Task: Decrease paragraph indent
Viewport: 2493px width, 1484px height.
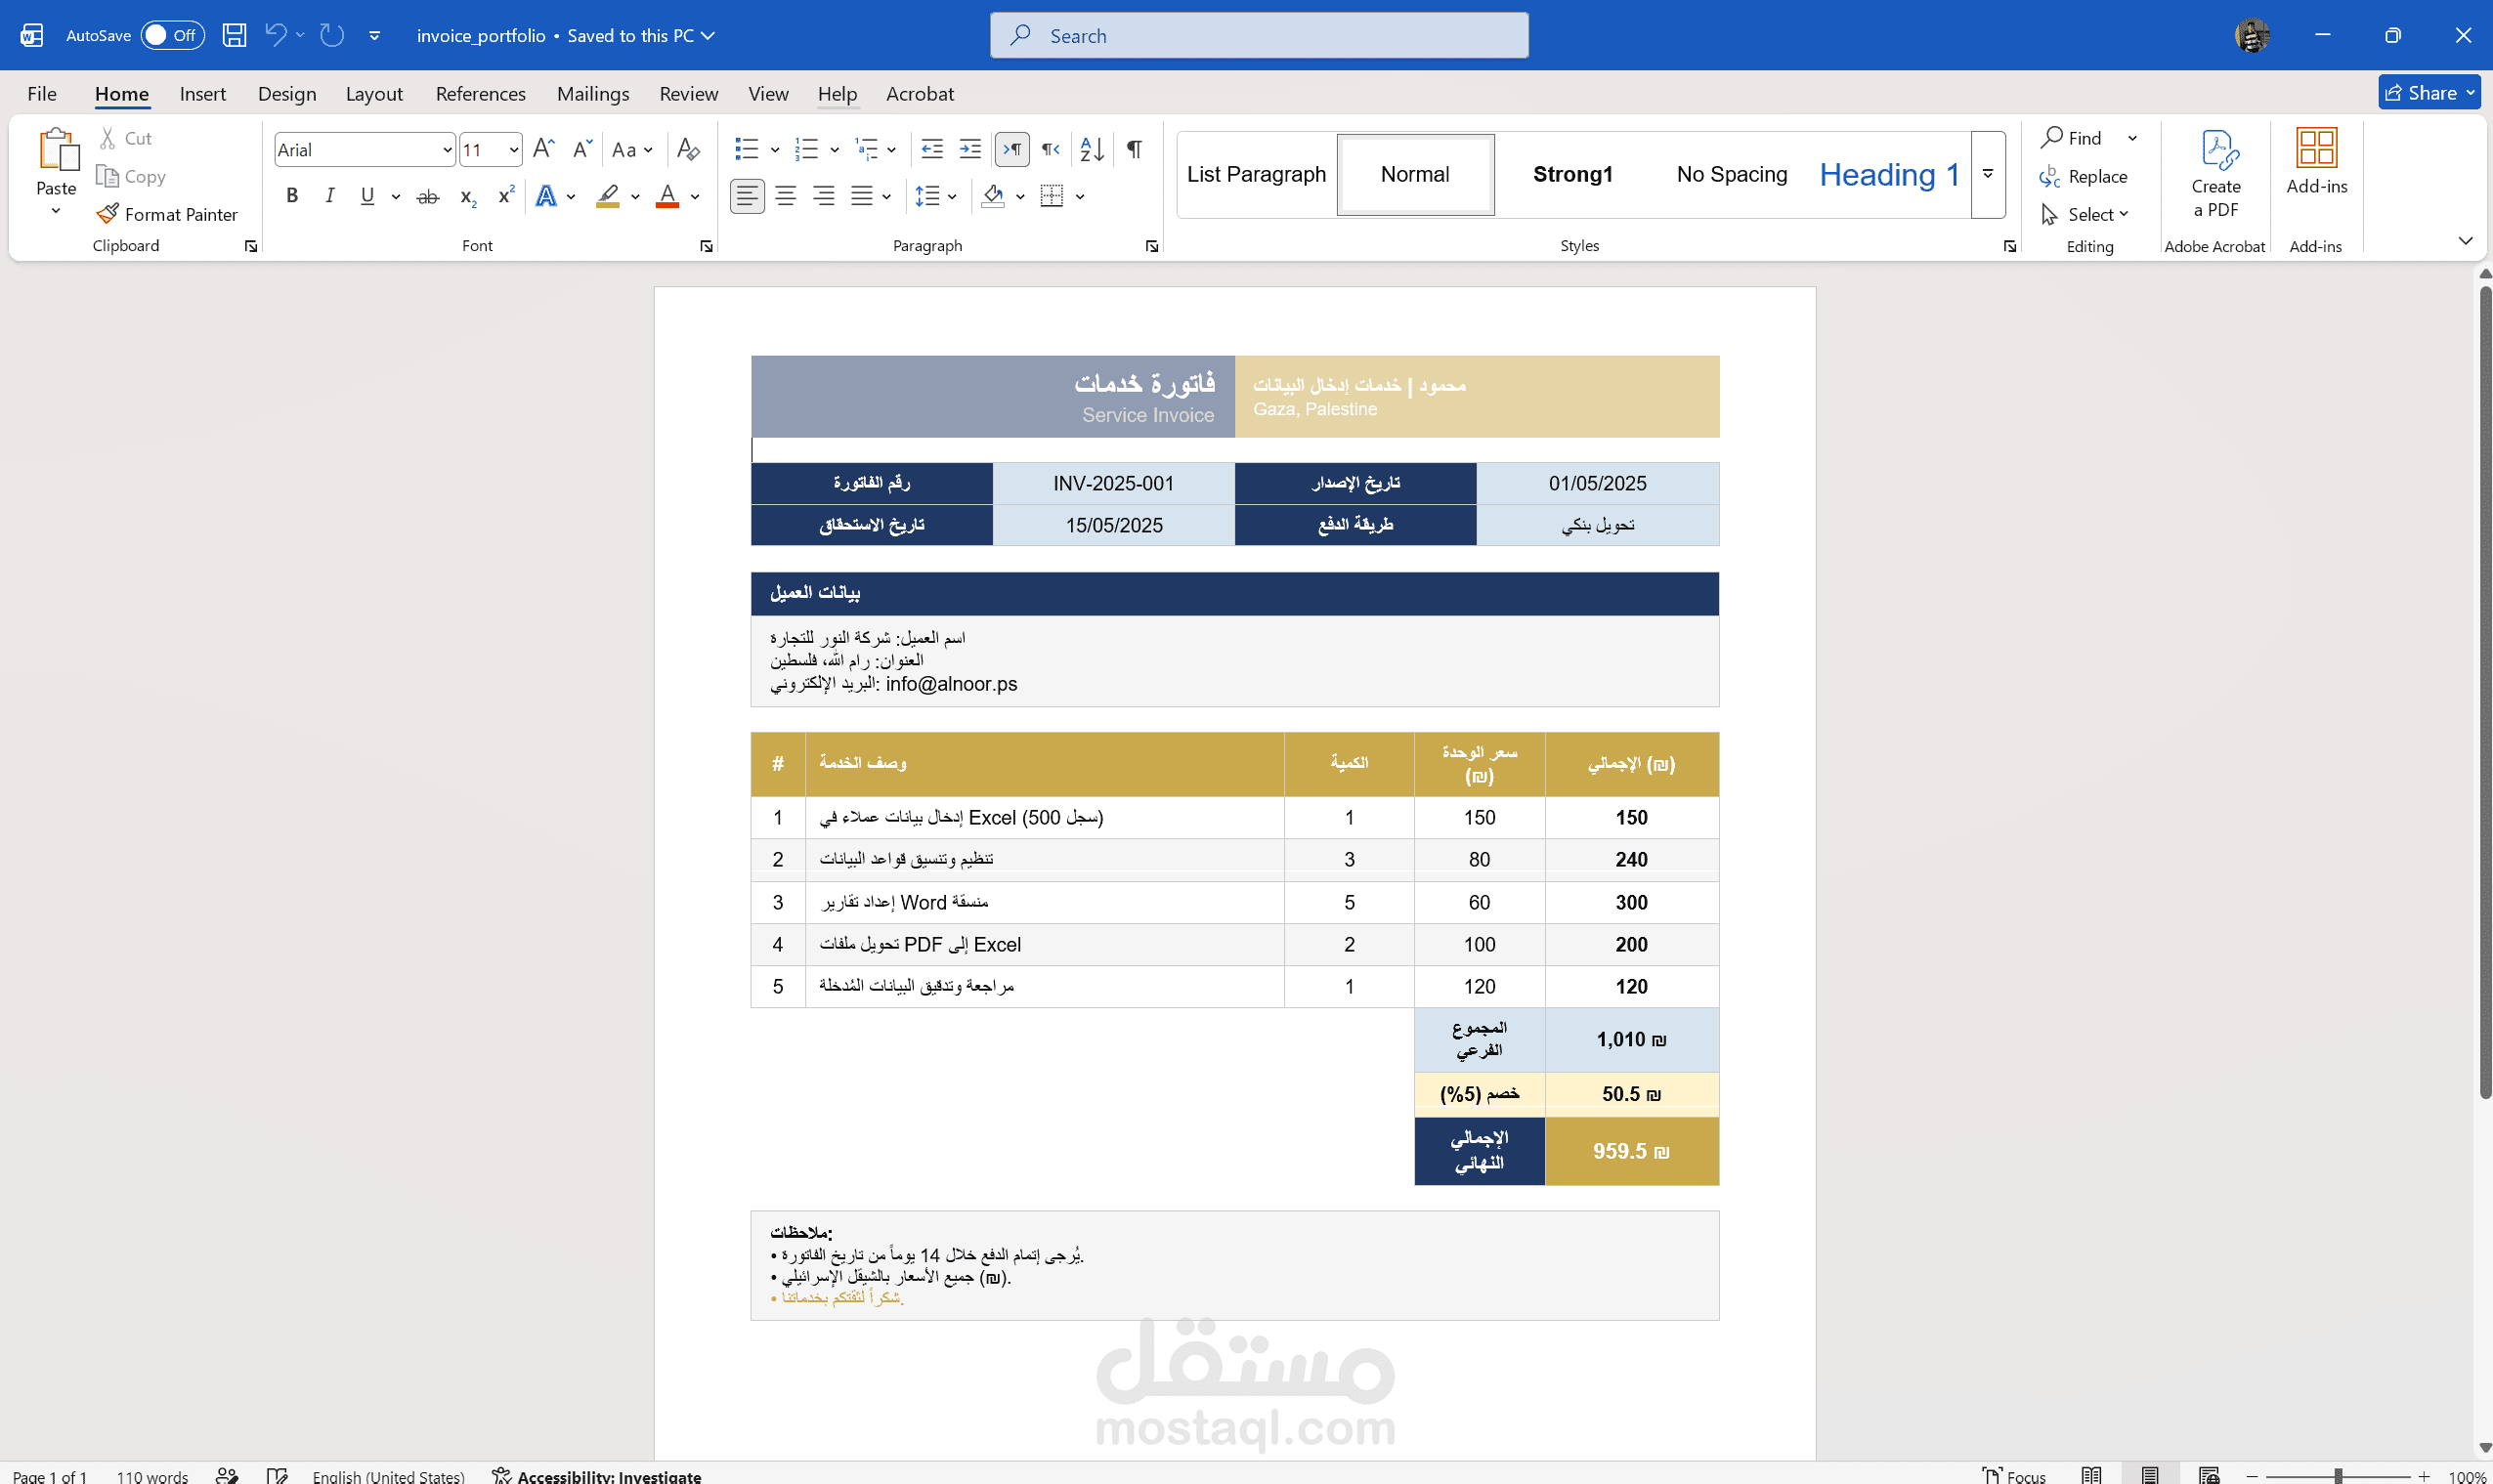Action: pyautogui.click(x=931, y=149)
